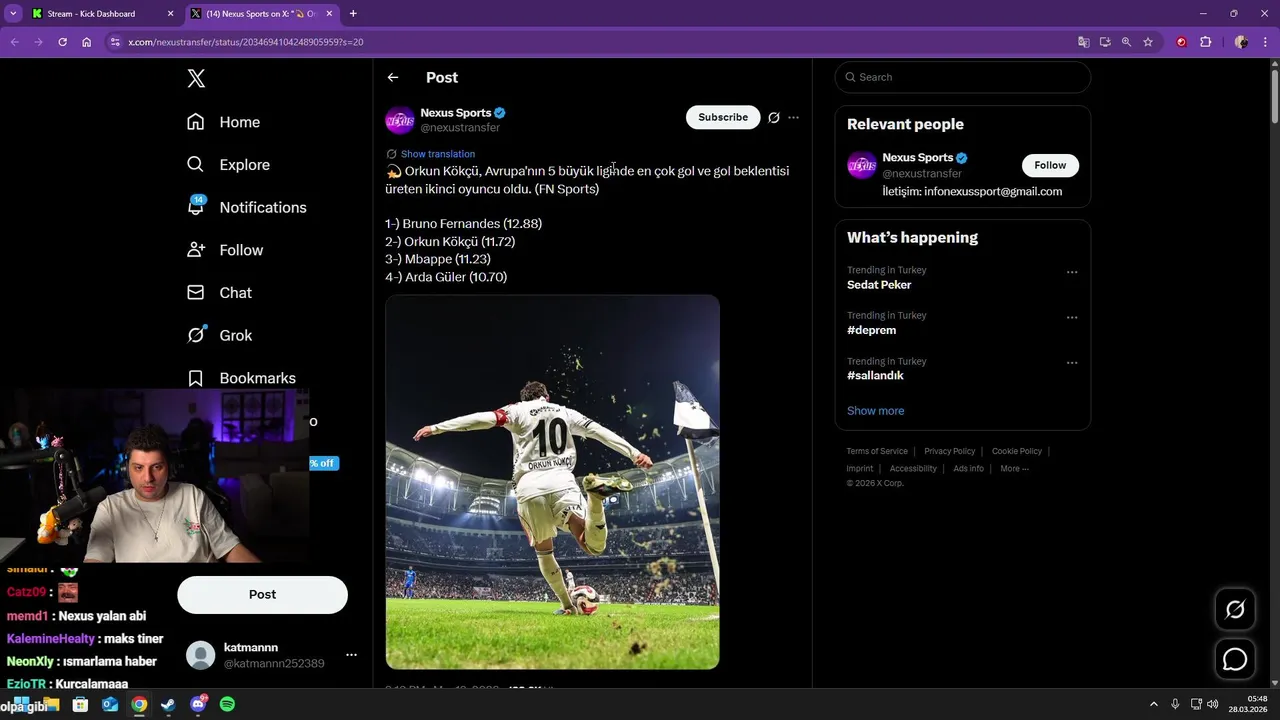Open Nexus Sports avatar in post header

click(400, 120)
